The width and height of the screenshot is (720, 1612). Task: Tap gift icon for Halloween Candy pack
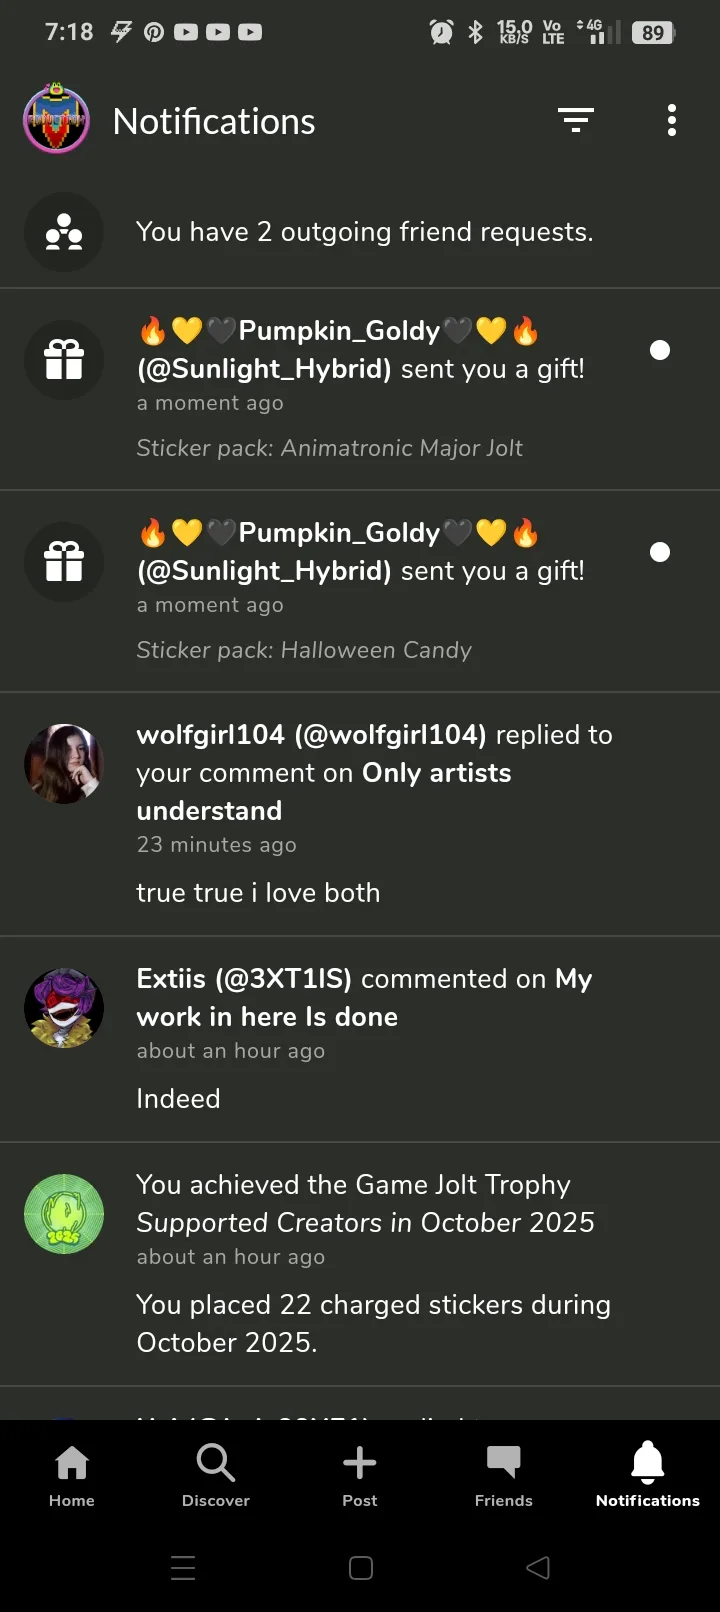(x=64, y=562)
